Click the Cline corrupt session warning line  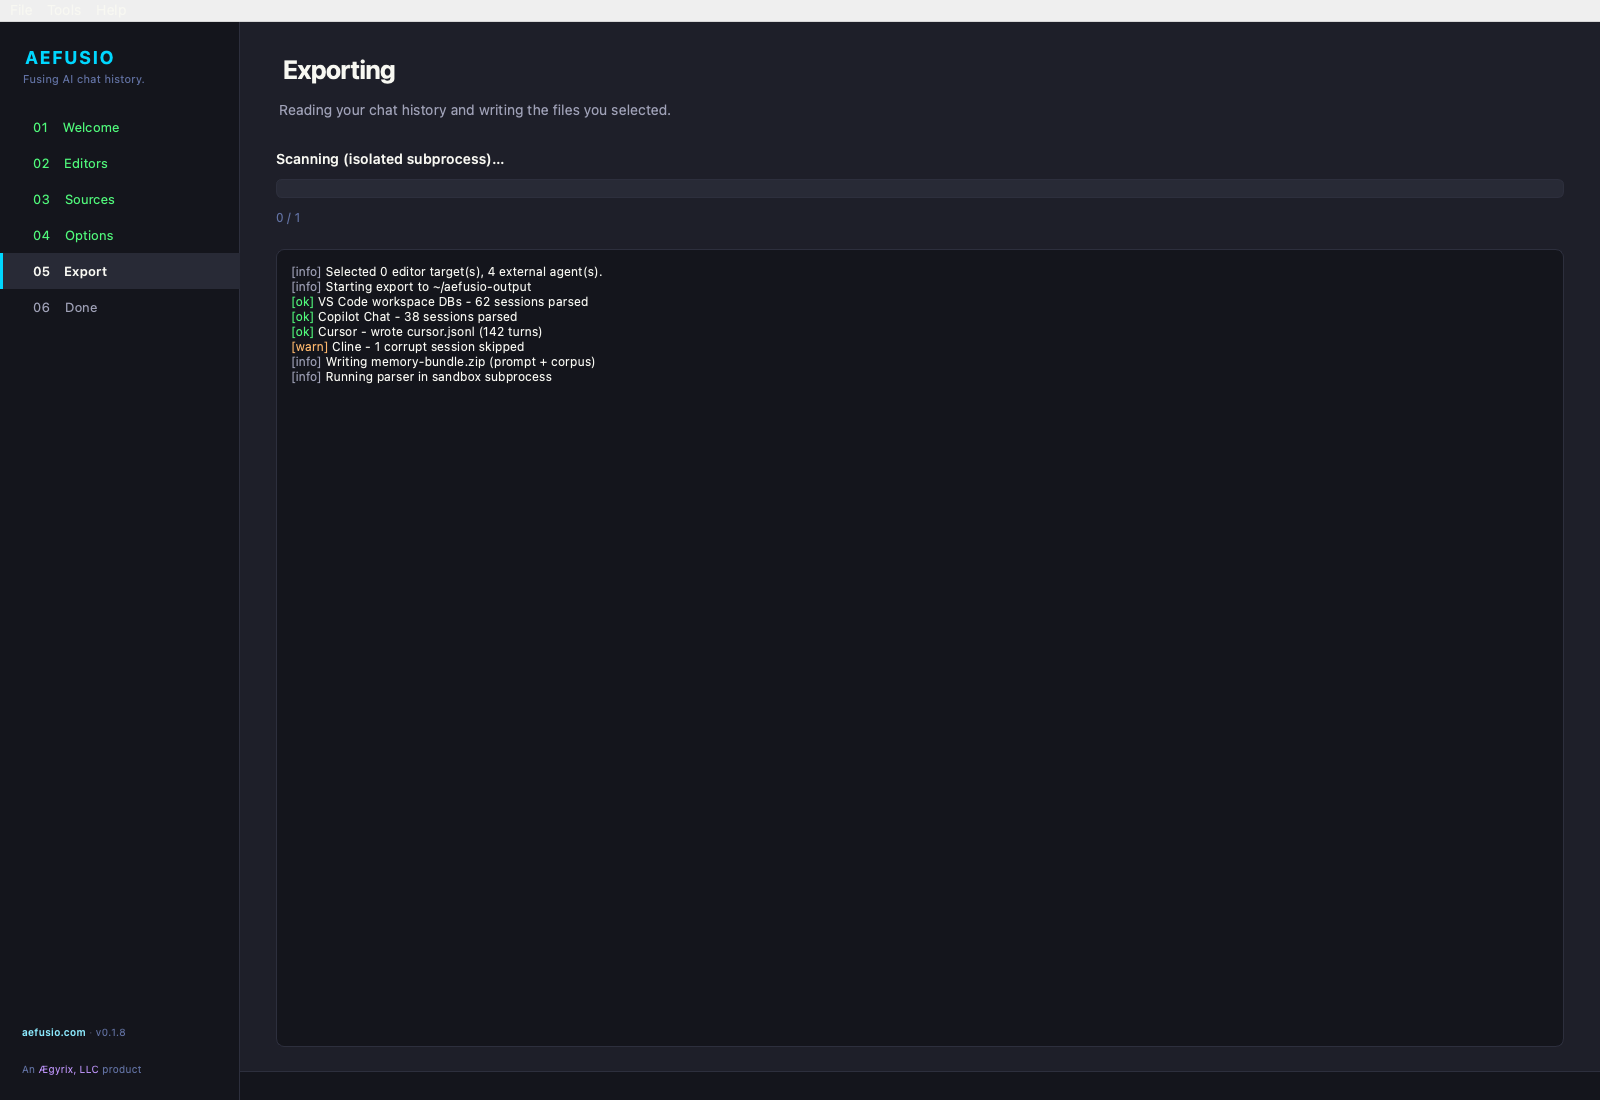point(407,346)
